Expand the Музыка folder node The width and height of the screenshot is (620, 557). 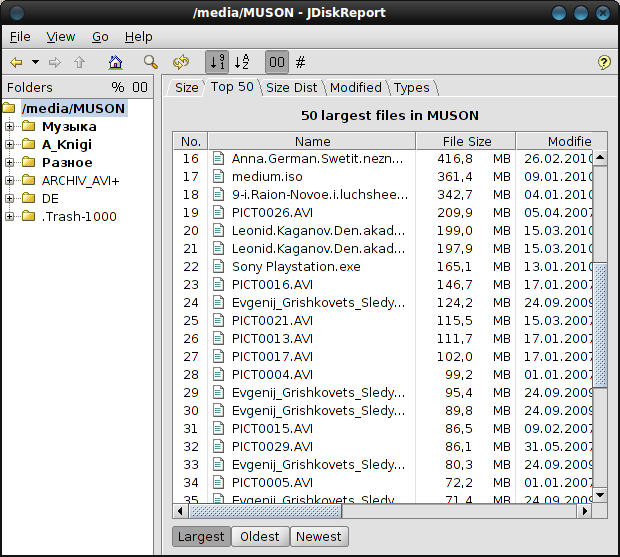coord(9,127)
